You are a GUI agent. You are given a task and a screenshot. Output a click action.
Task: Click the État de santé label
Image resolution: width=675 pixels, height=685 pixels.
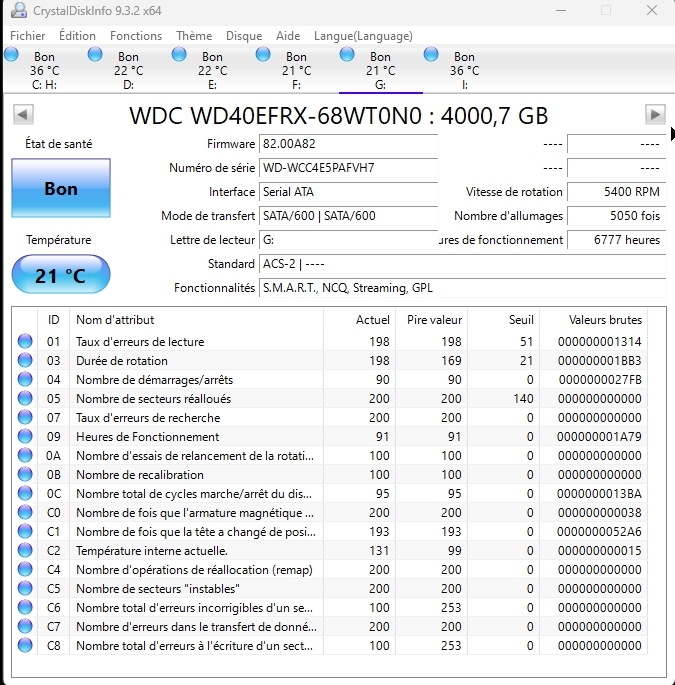coord(59,144)
